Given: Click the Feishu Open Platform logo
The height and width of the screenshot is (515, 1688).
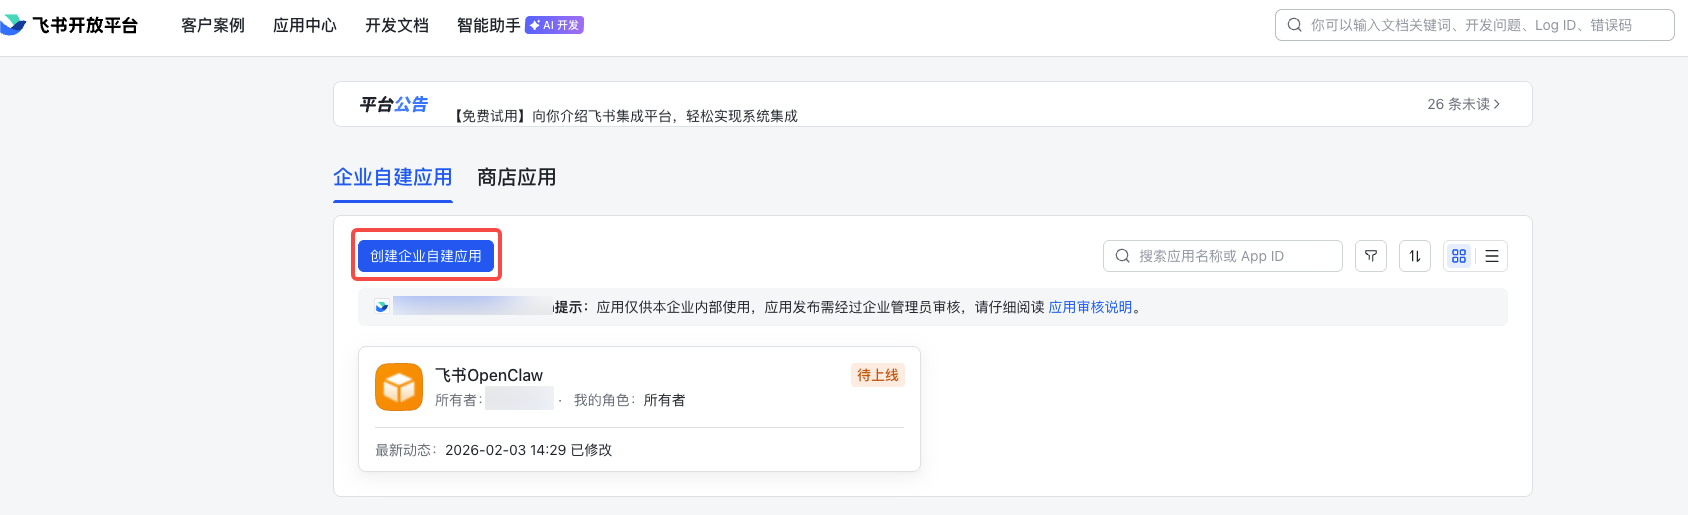Looking at the screenshot, I should pyautogui.click(x=70, y=25).
